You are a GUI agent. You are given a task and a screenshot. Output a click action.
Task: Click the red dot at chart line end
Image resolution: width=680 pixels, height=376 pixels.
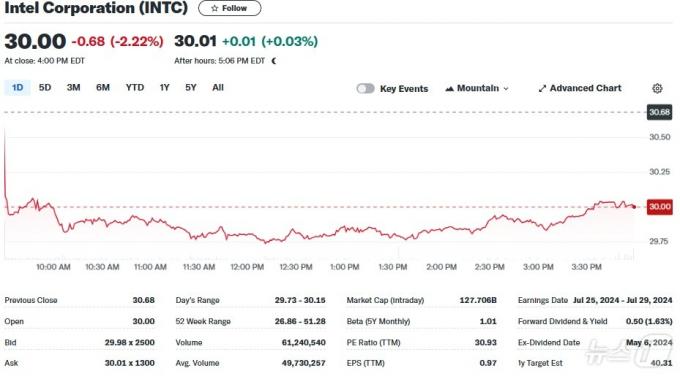[x=634, y=207]
